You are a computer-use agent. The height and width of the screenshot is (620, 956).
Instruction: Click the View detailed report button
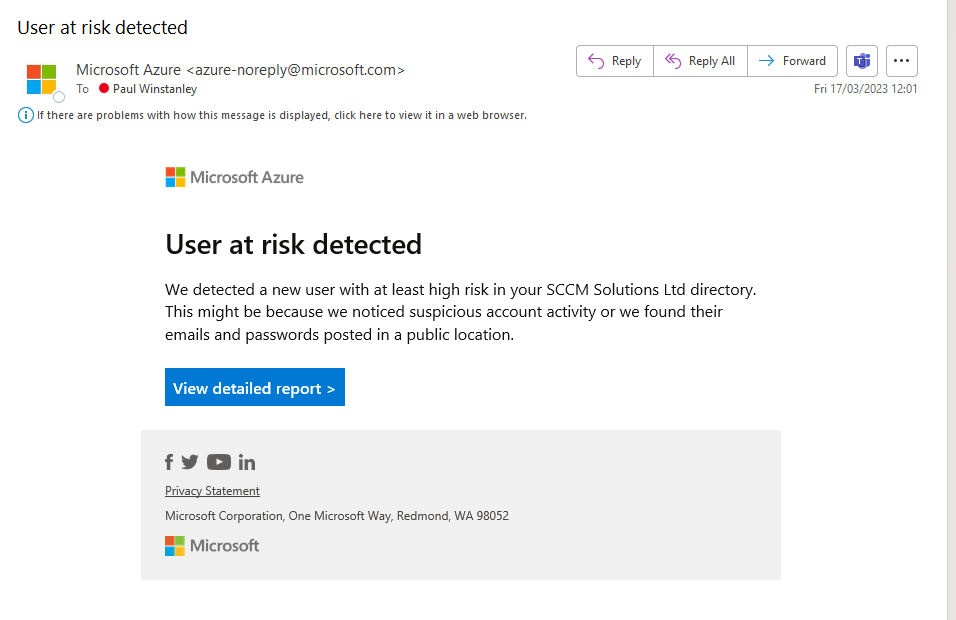[x=254, y=388]
